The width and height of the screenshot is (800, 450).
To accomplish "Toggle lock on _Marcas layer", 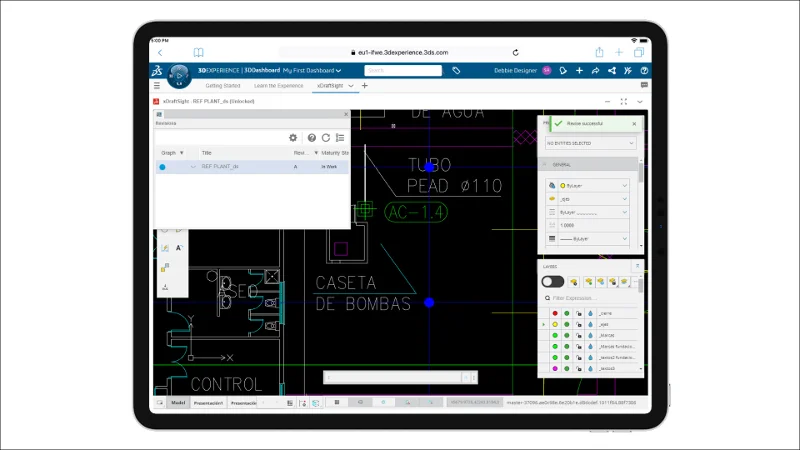I will tap(579, 336).
